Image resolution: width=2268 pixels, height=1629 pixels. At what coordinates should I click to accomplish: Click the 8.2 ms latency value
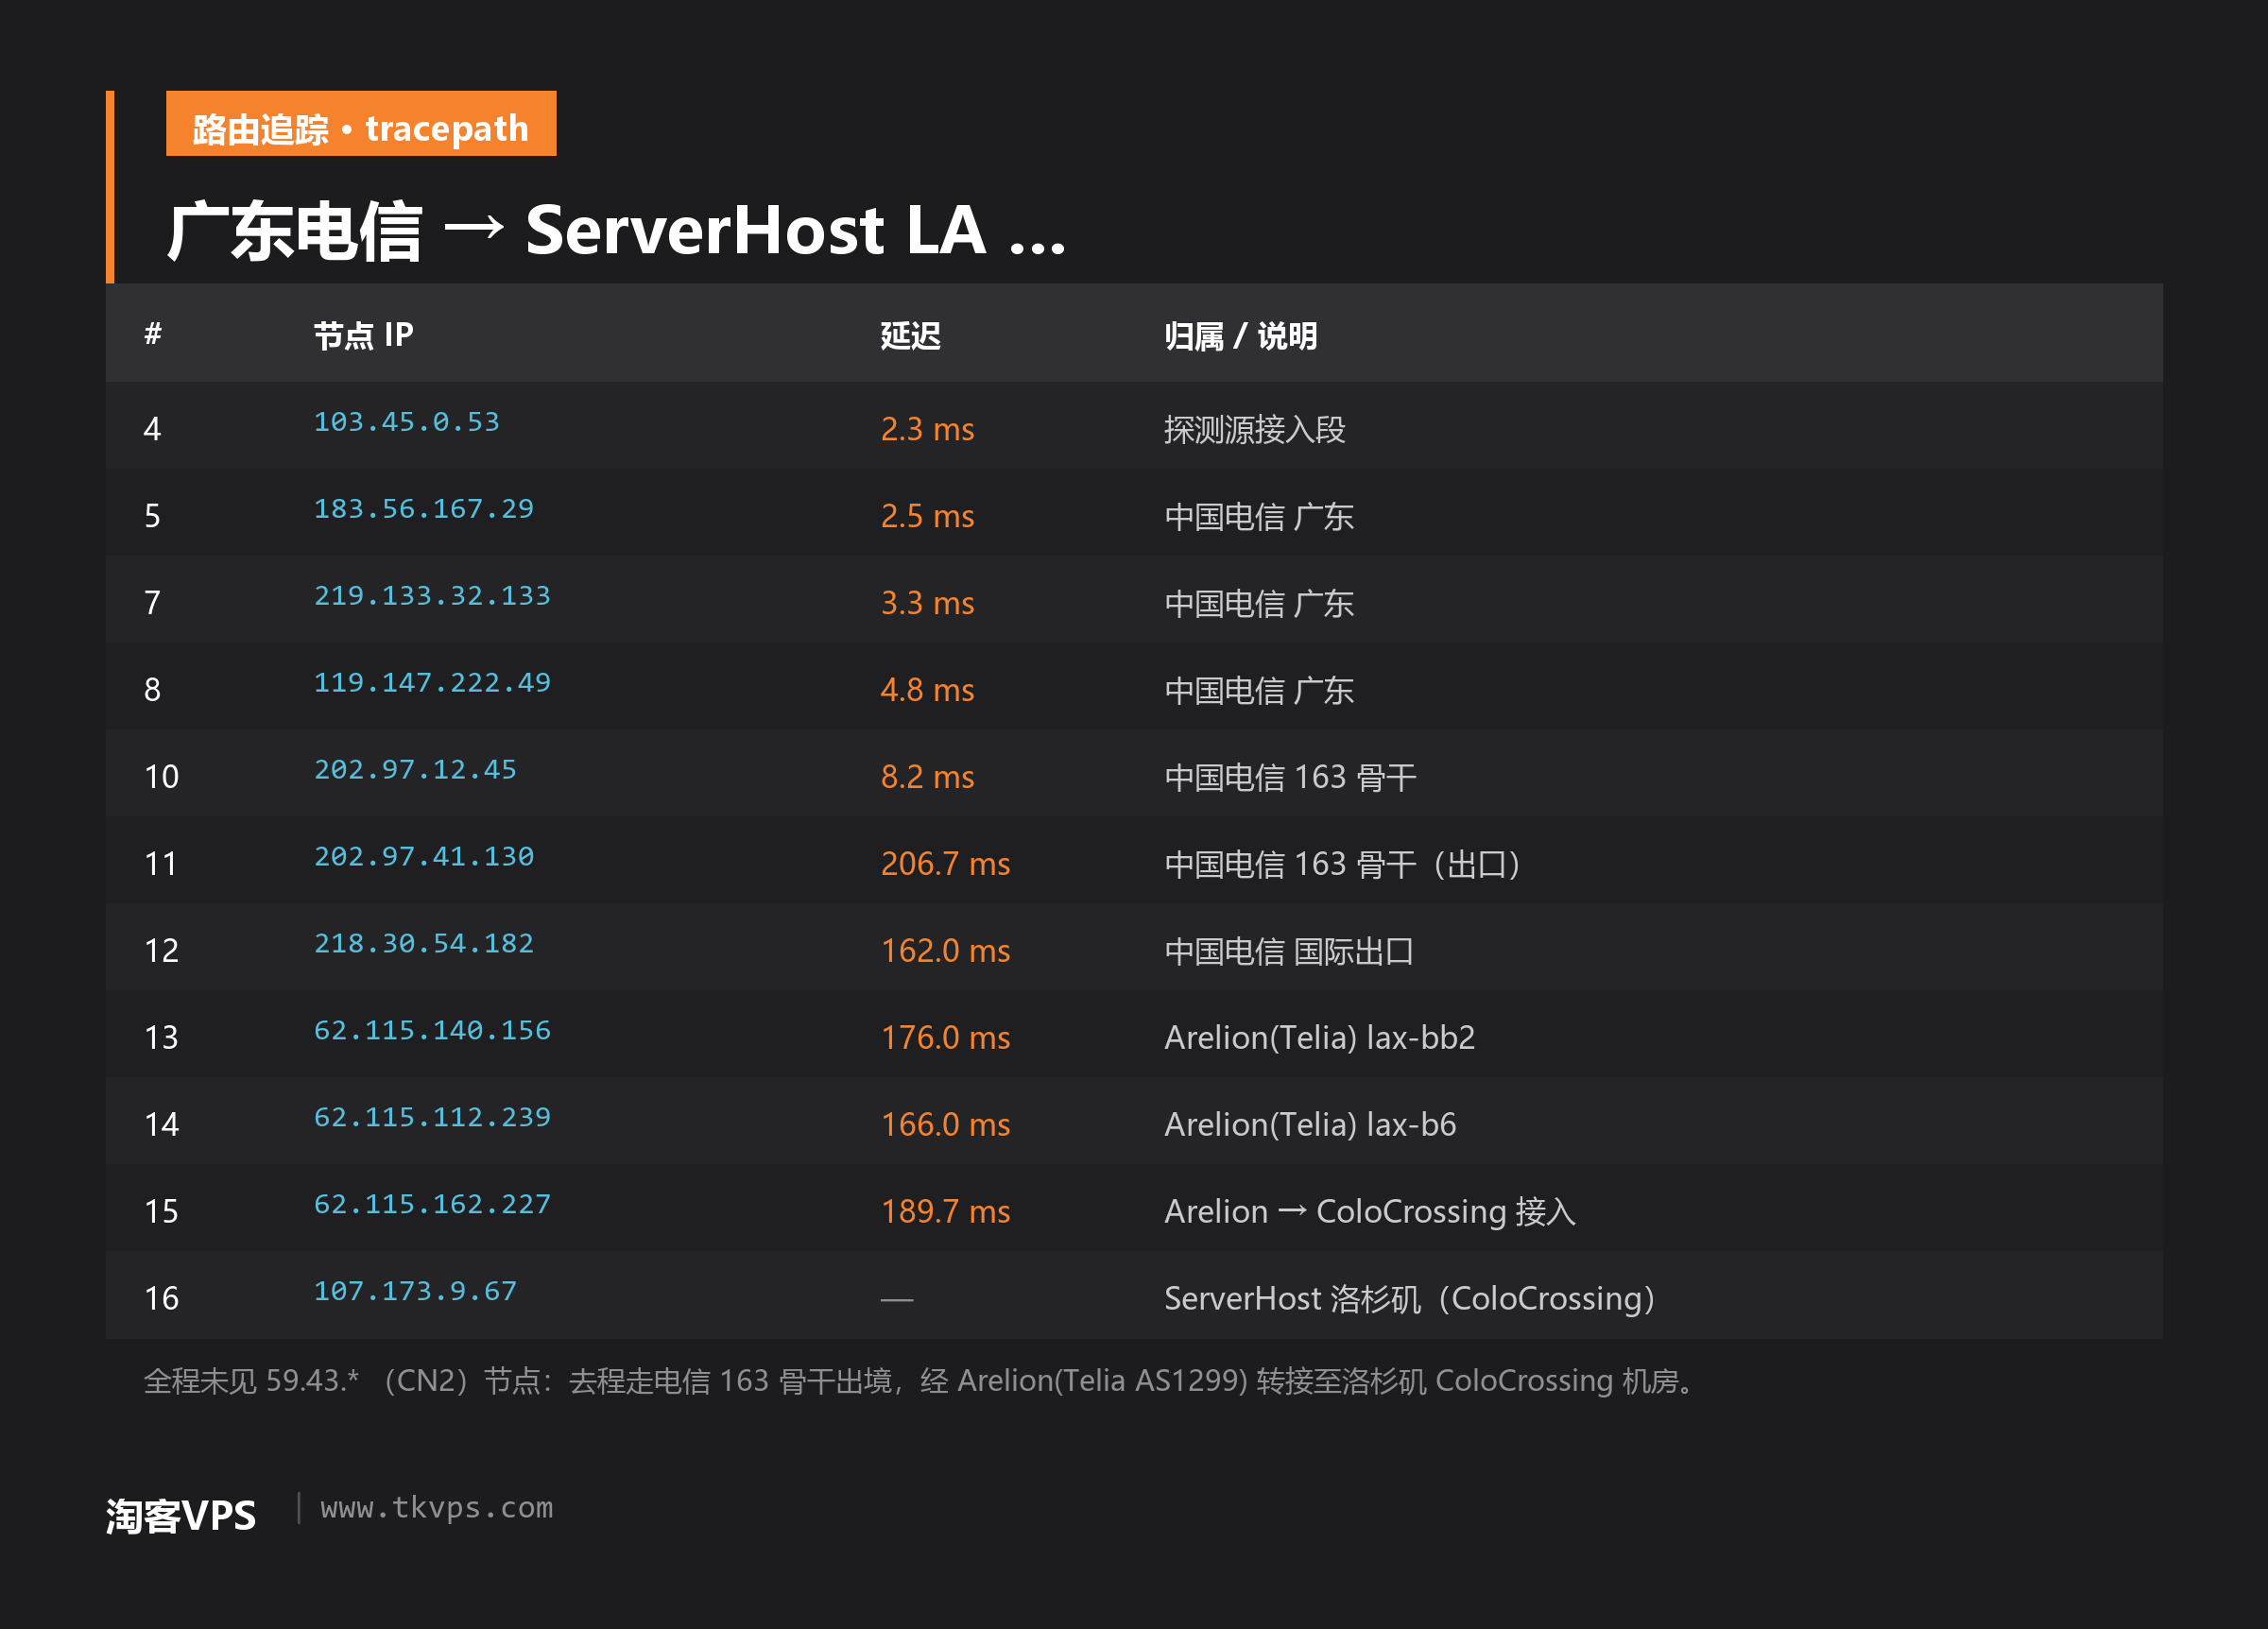coord(927,777)
